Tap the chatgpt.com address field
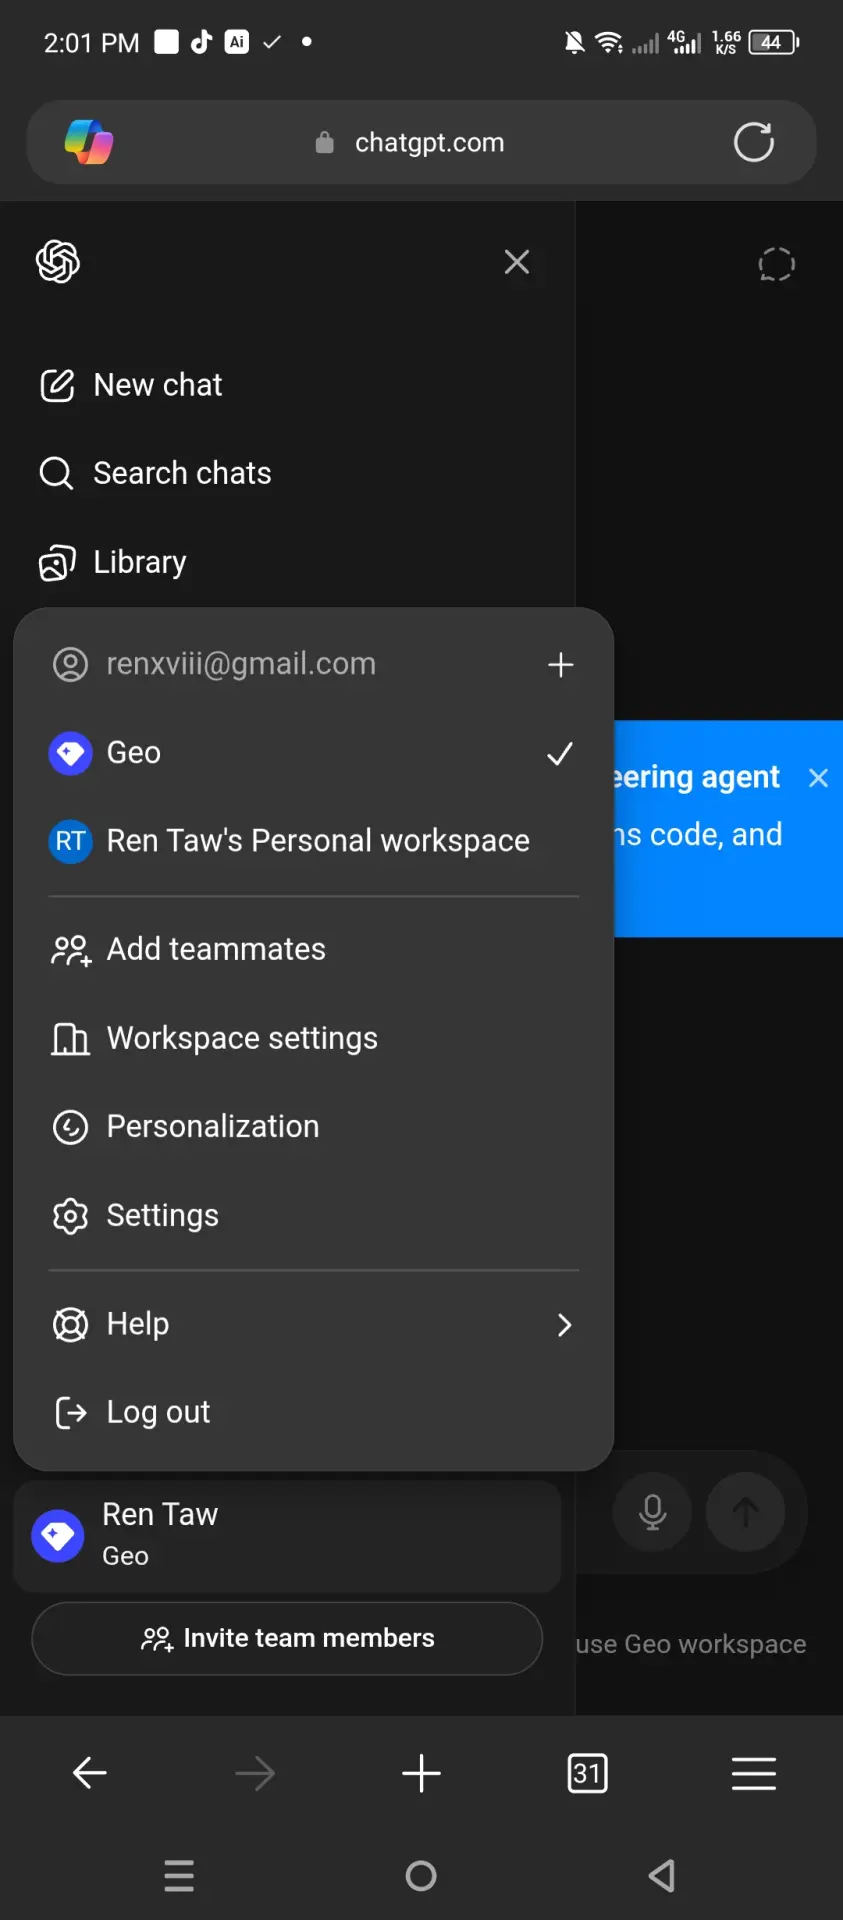This screenshot has width=843, height=1920. pyautogui.click(x=421, y=142)
